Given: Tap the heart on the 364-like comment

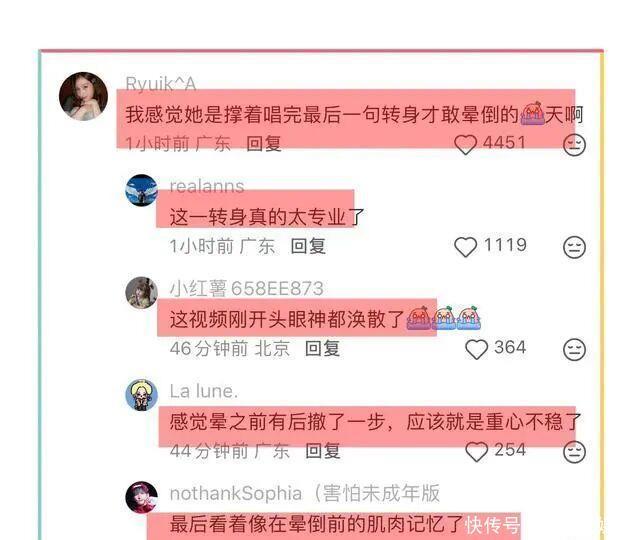Looking at the screenshot, I should pyautogui.click(x=476, y=349).
